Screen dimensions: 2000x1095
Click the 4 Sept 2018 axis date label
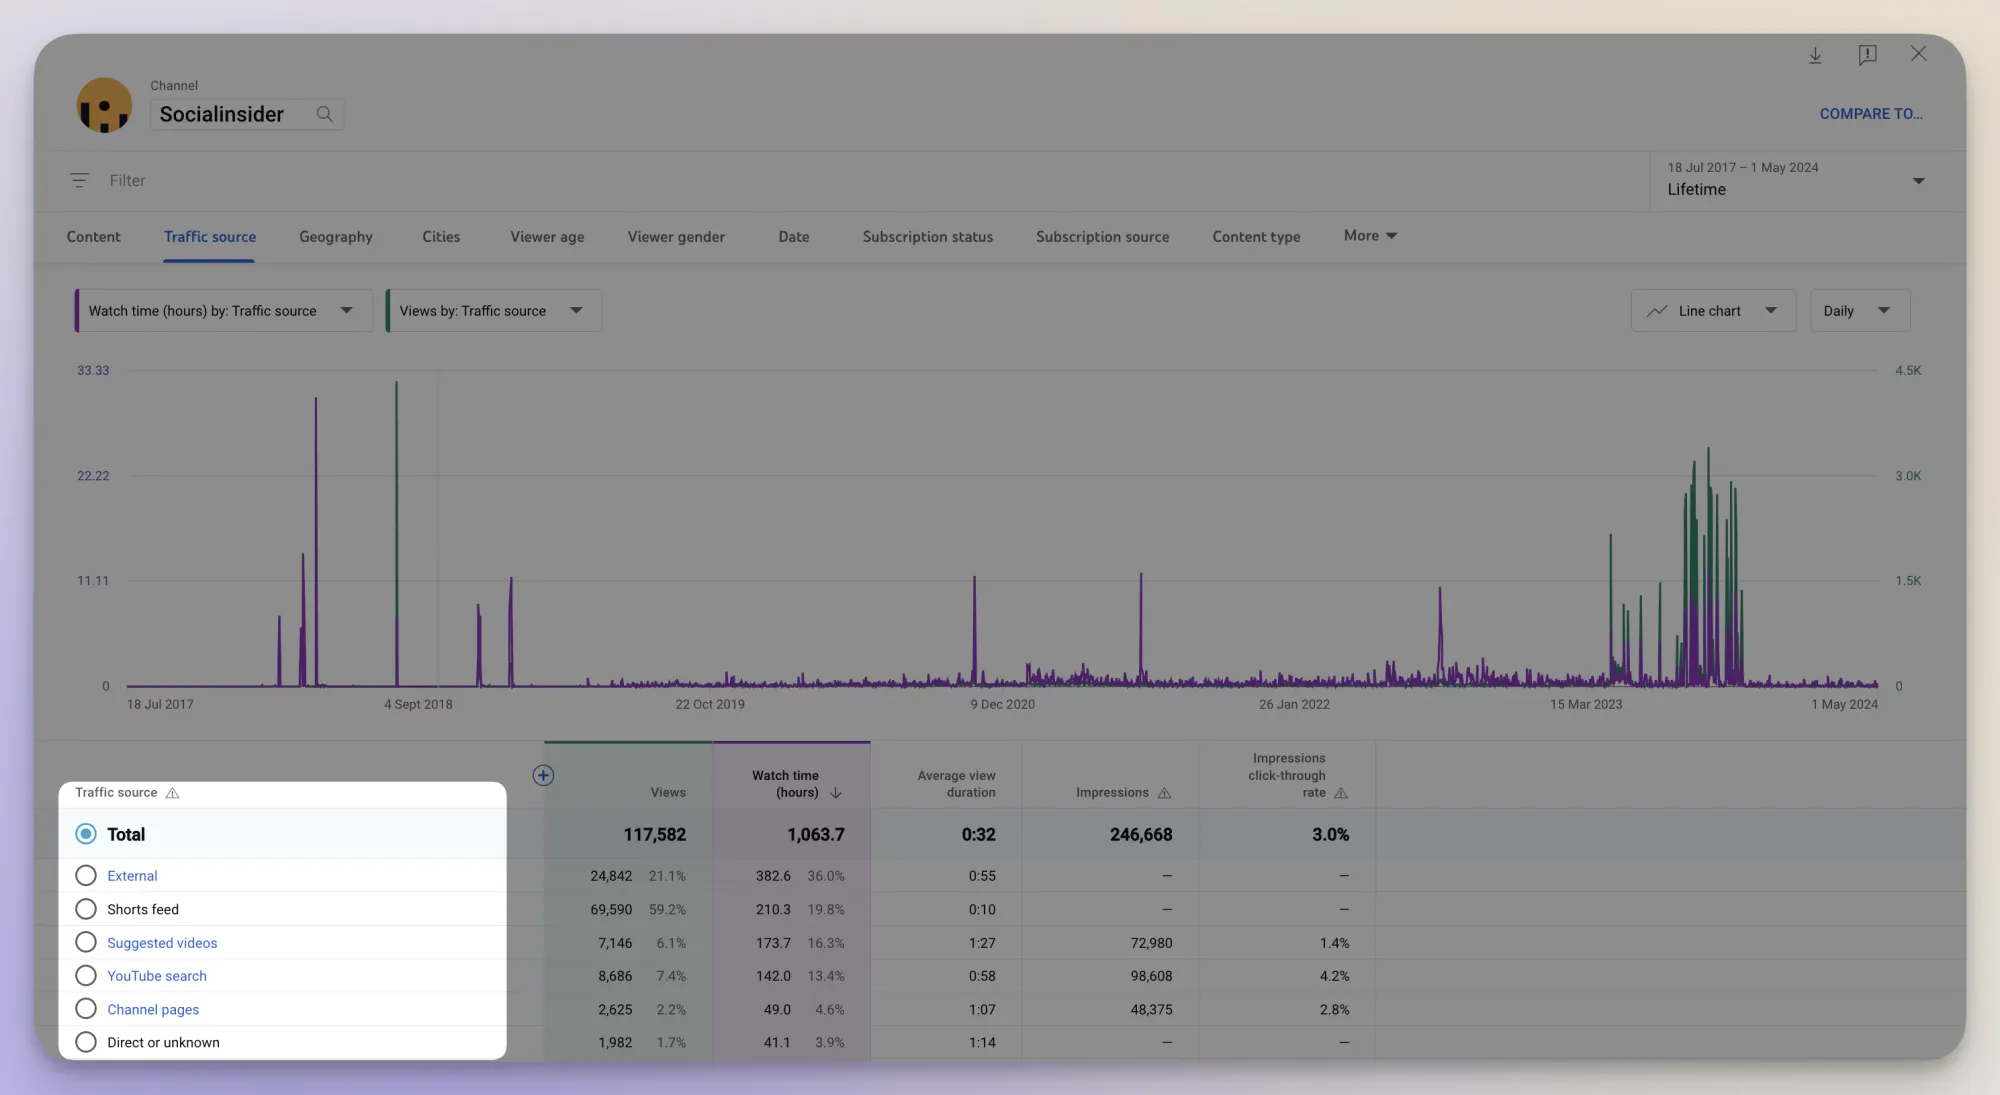418,705
